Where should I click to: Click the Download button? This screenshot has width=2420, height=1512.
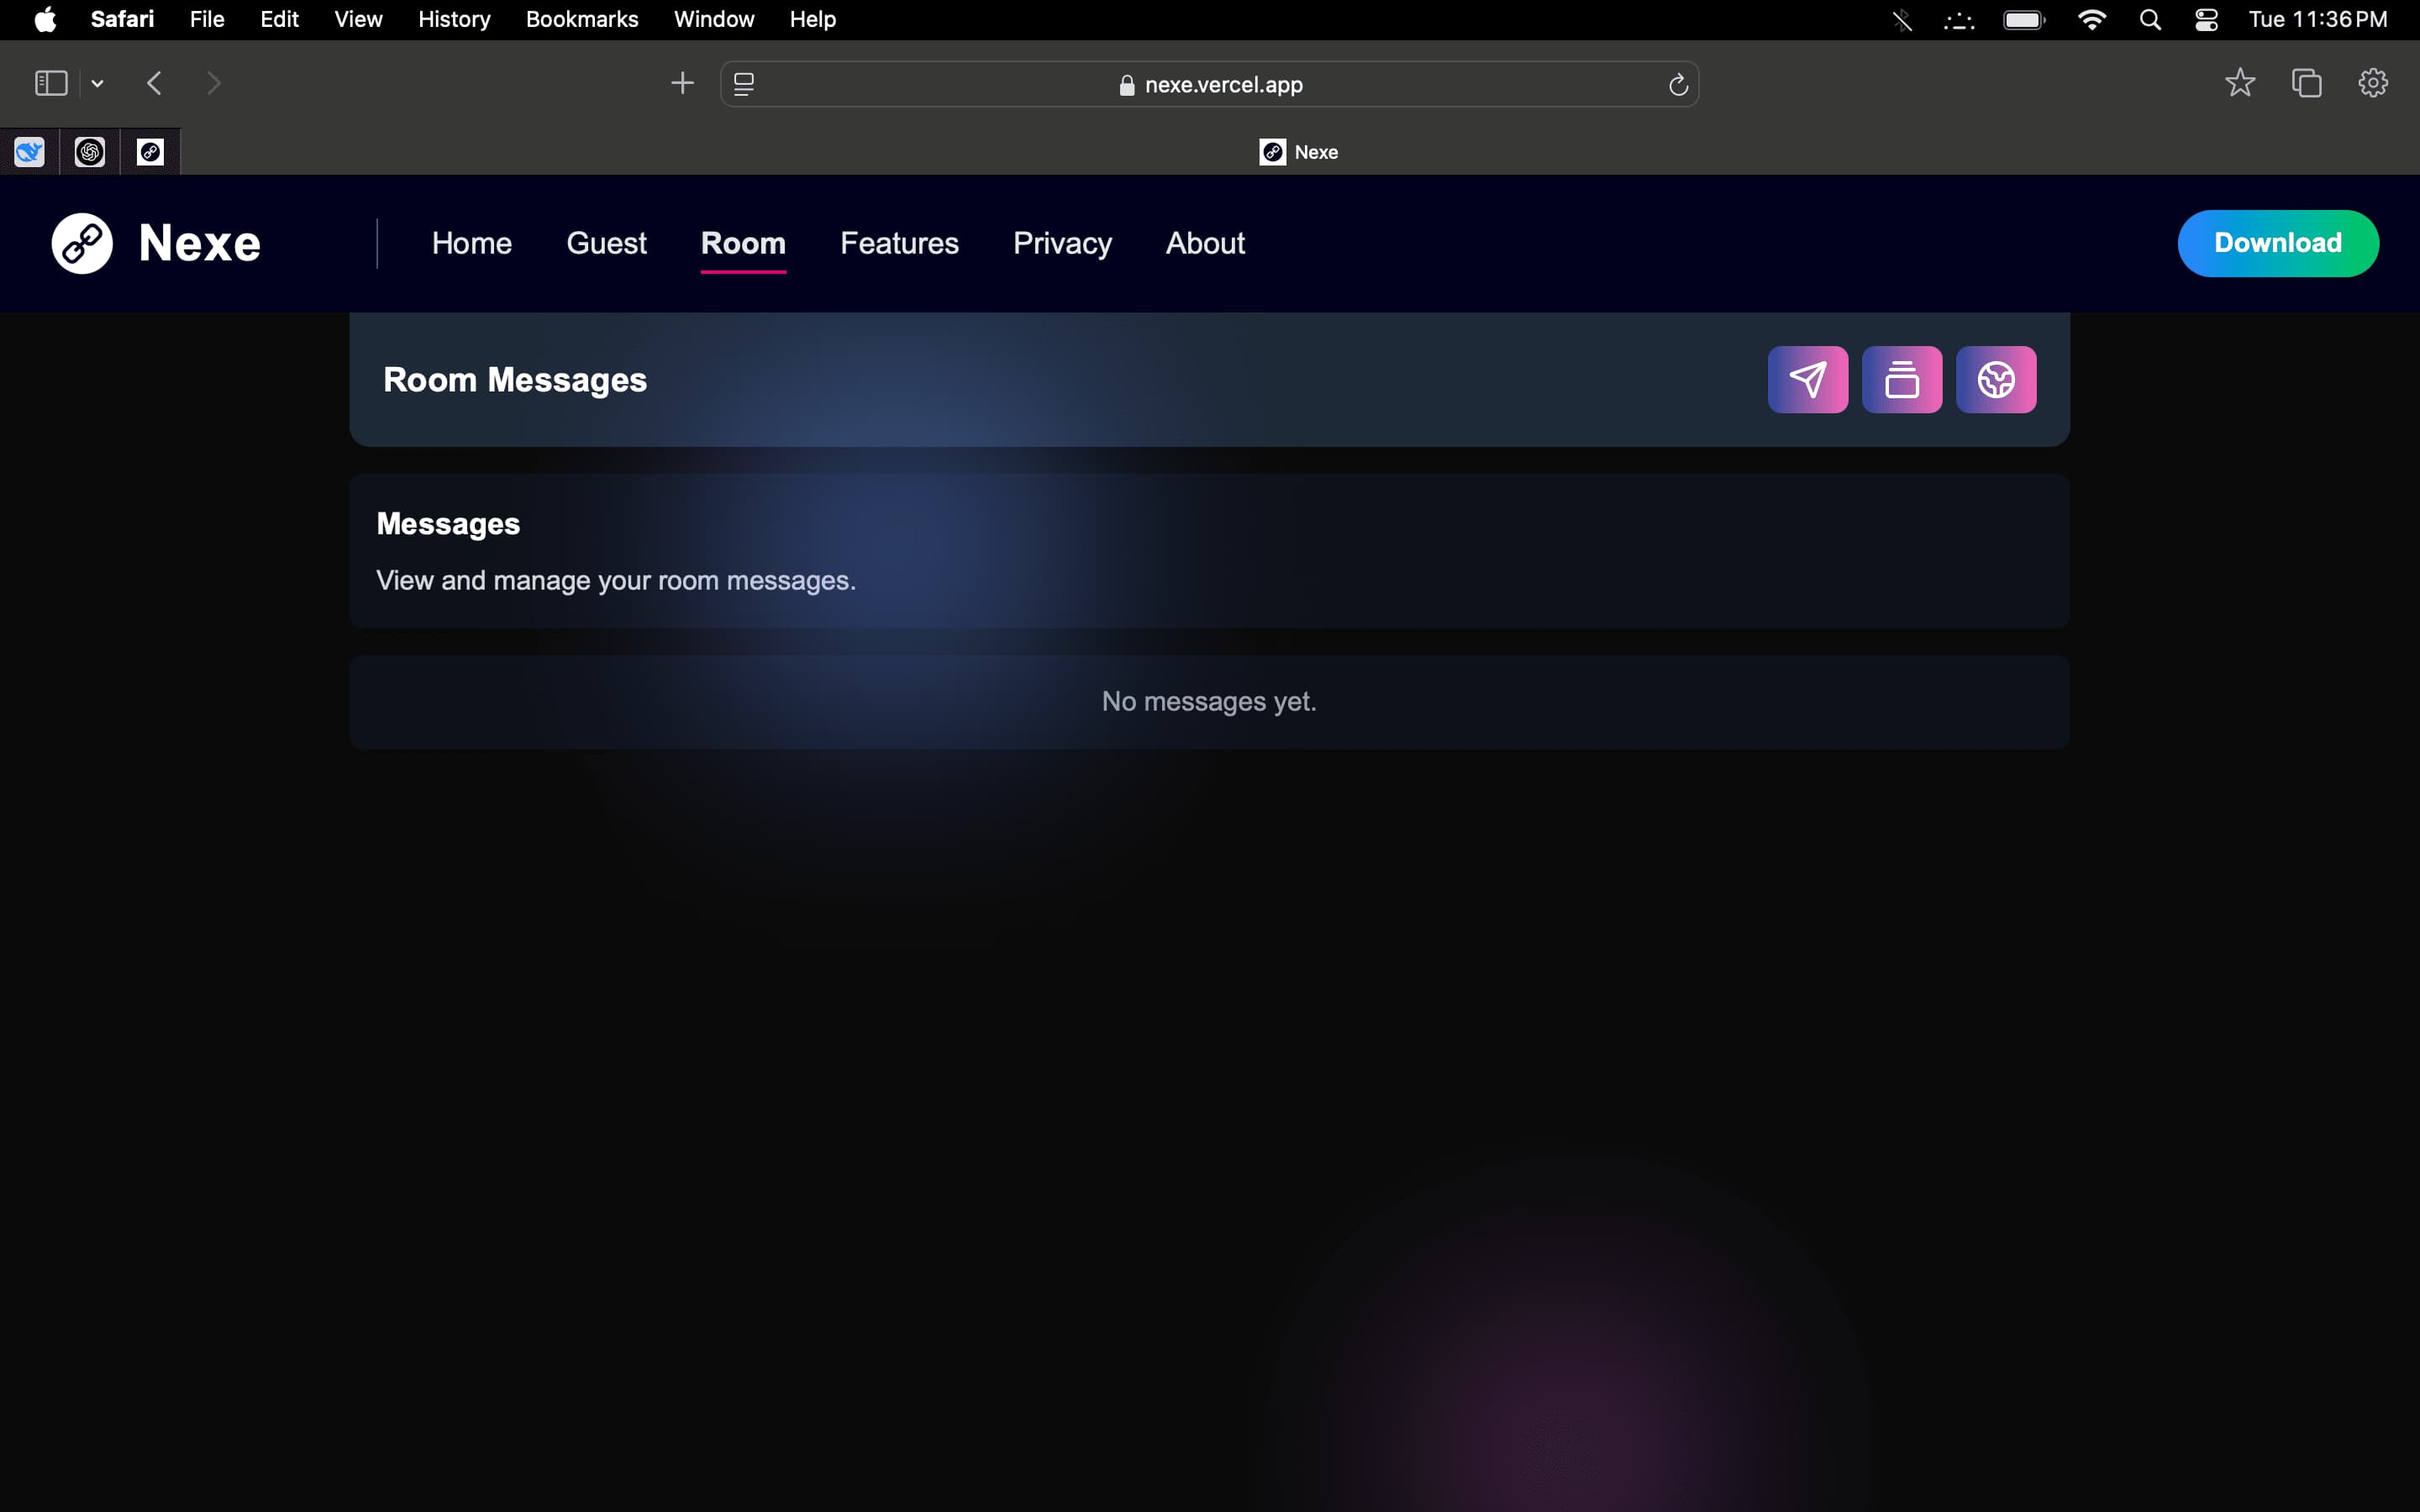pos(2278,243)
